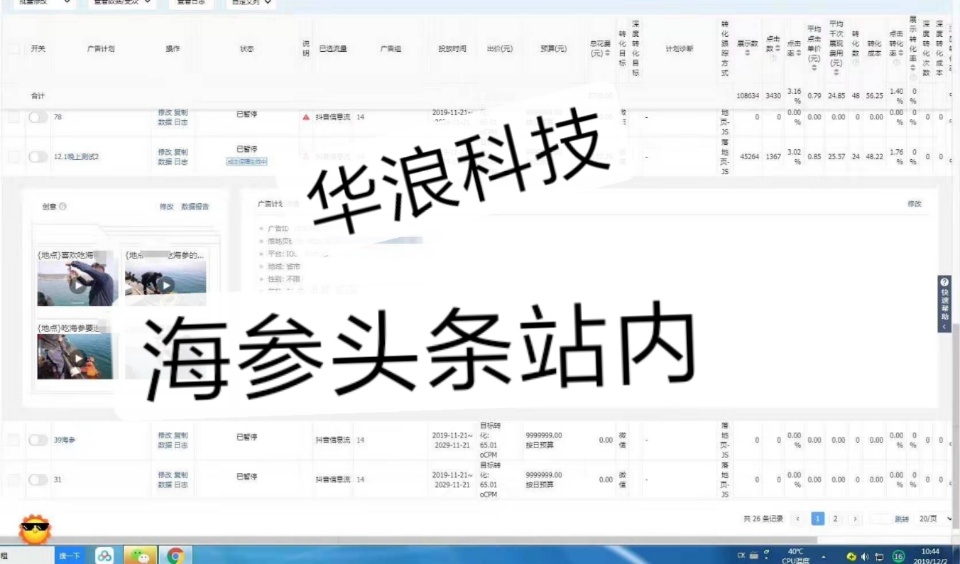
Task: Tick the checkbox for ad plan 31
Action: [13, 479]
